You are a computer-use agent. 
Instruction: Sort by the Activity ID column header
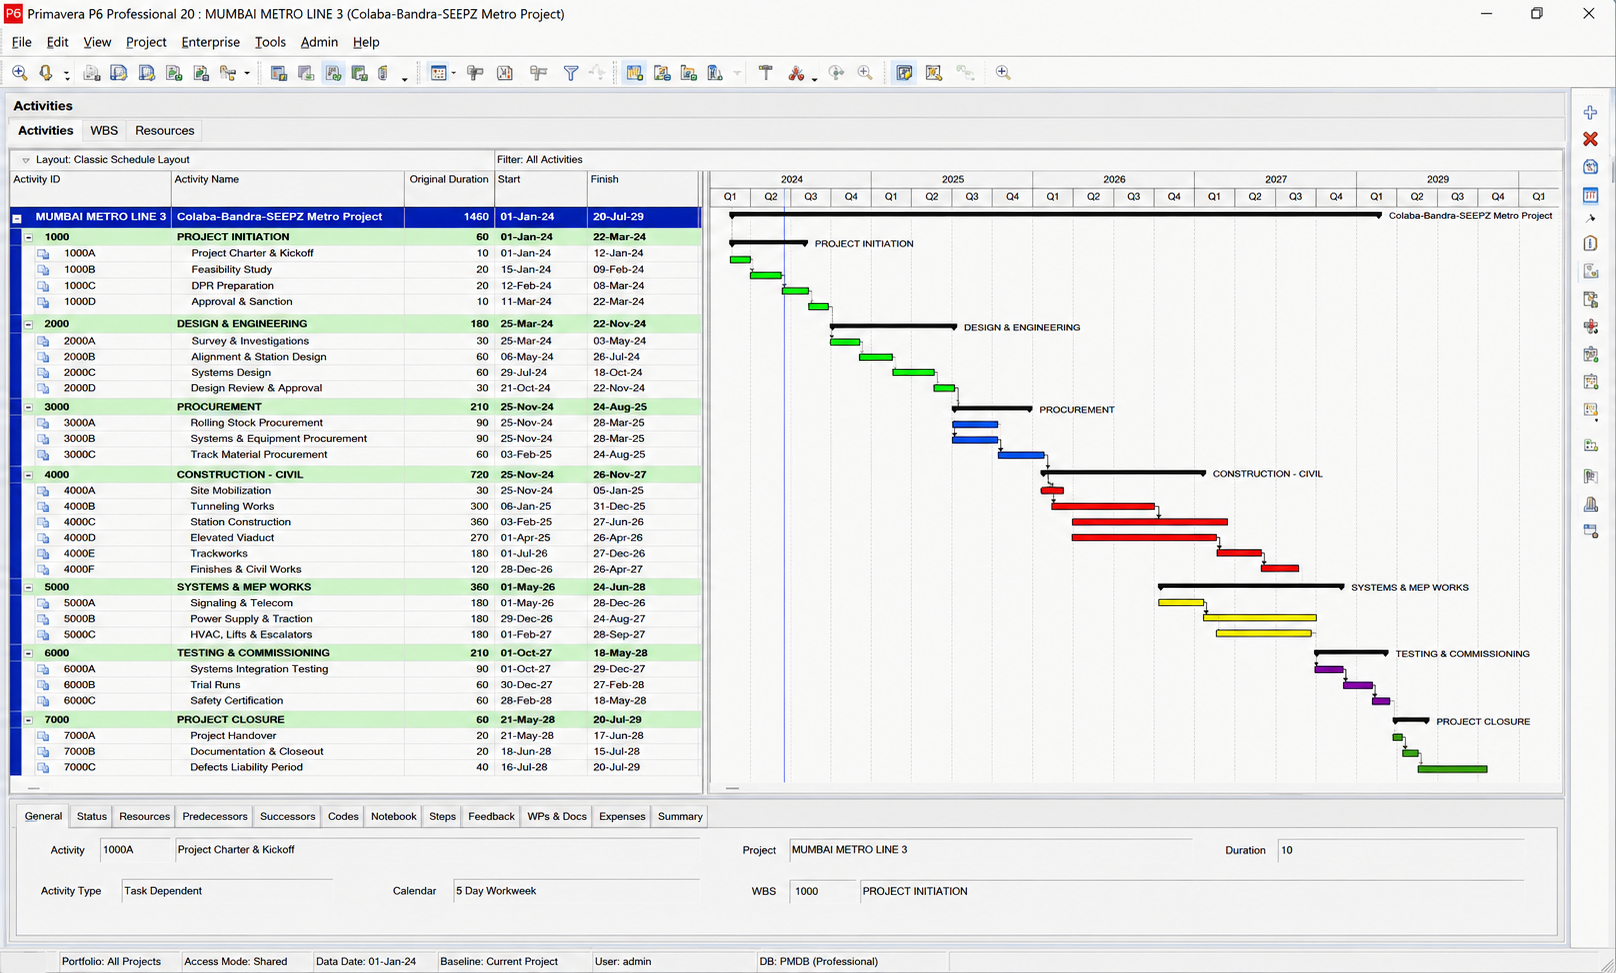pos(91,180)
